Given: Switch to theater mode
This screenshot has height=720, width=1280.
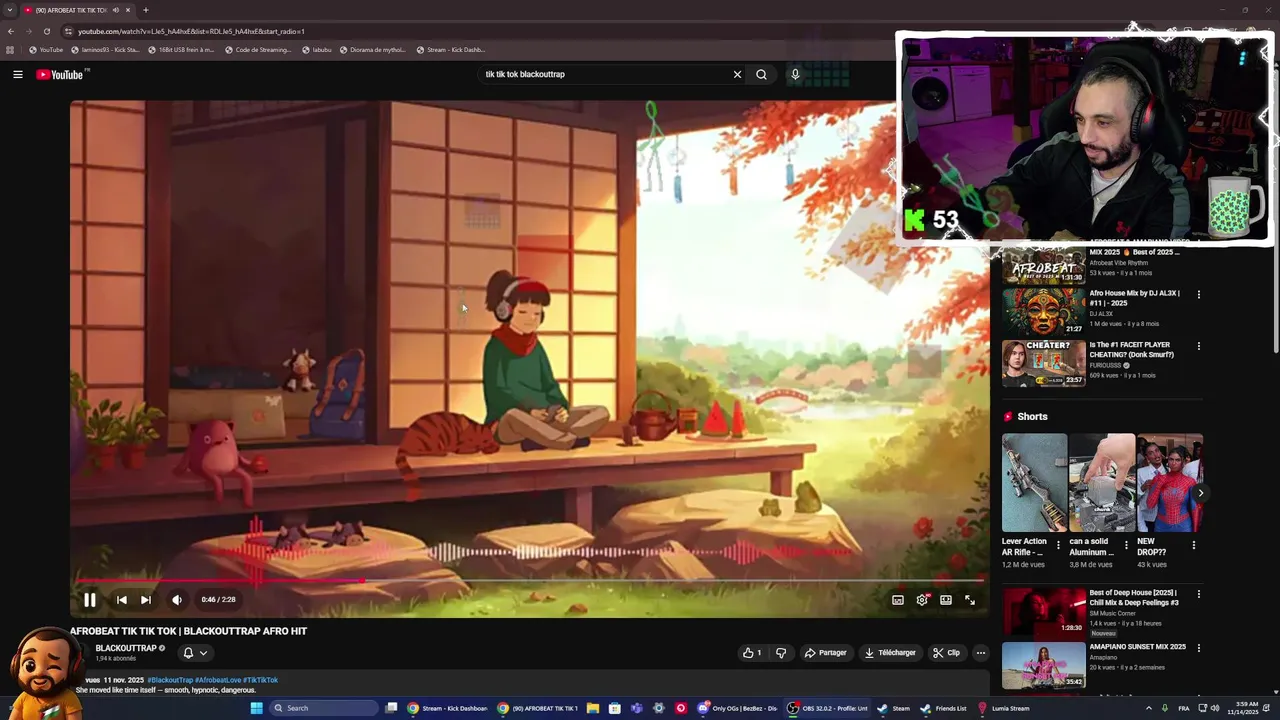Looking at the screenshot, I should click(x=946, y=600).
